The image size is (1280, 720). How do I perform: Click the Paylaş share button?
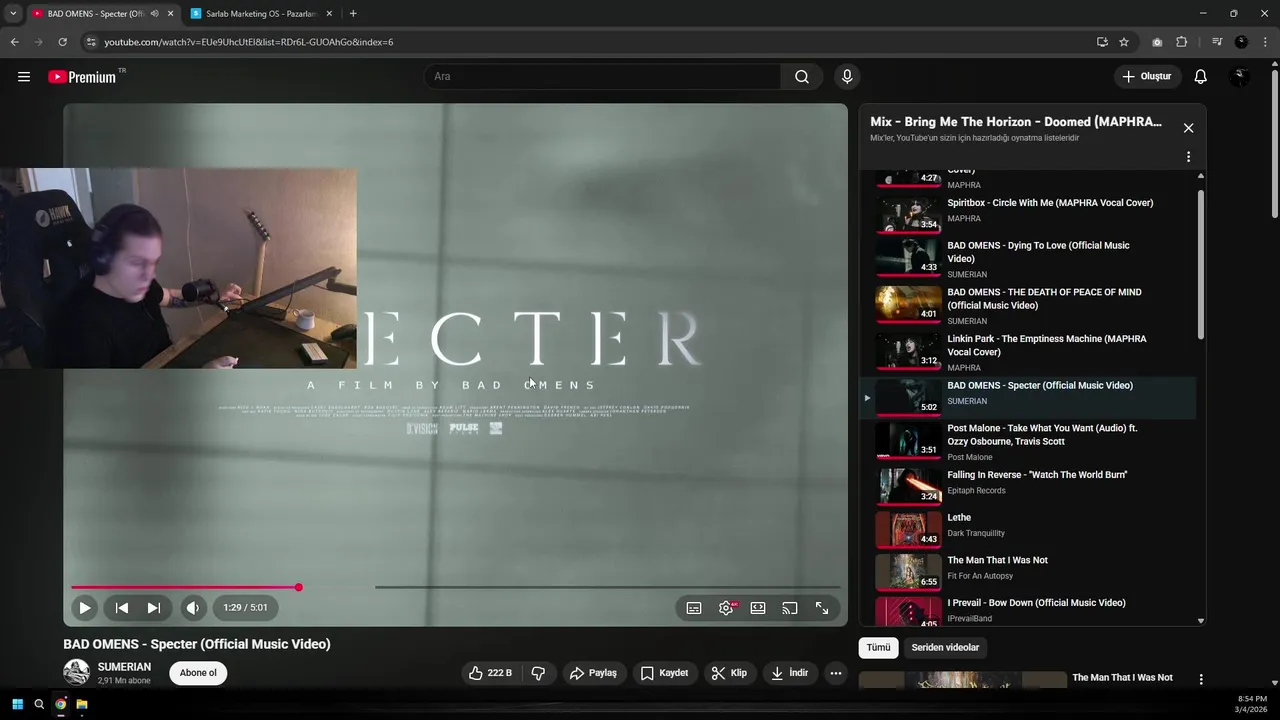point(593,673)
